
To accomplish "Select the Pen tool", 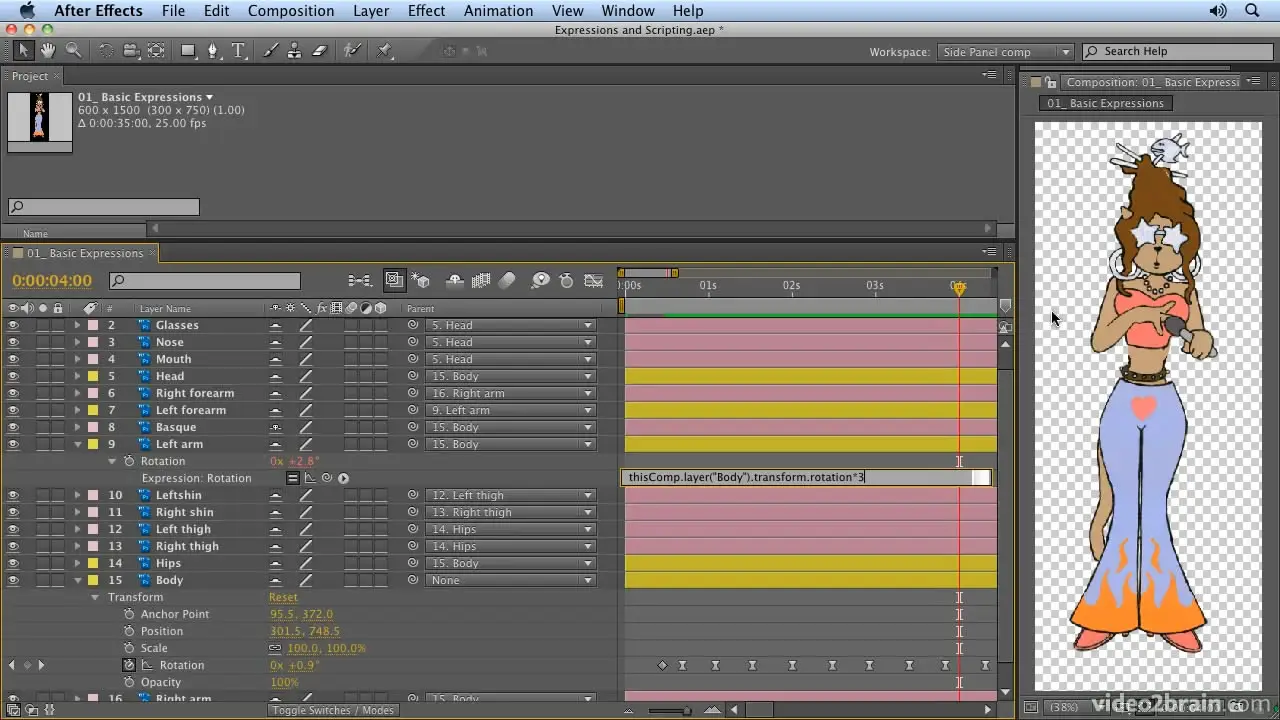I will tap(213, 51).
